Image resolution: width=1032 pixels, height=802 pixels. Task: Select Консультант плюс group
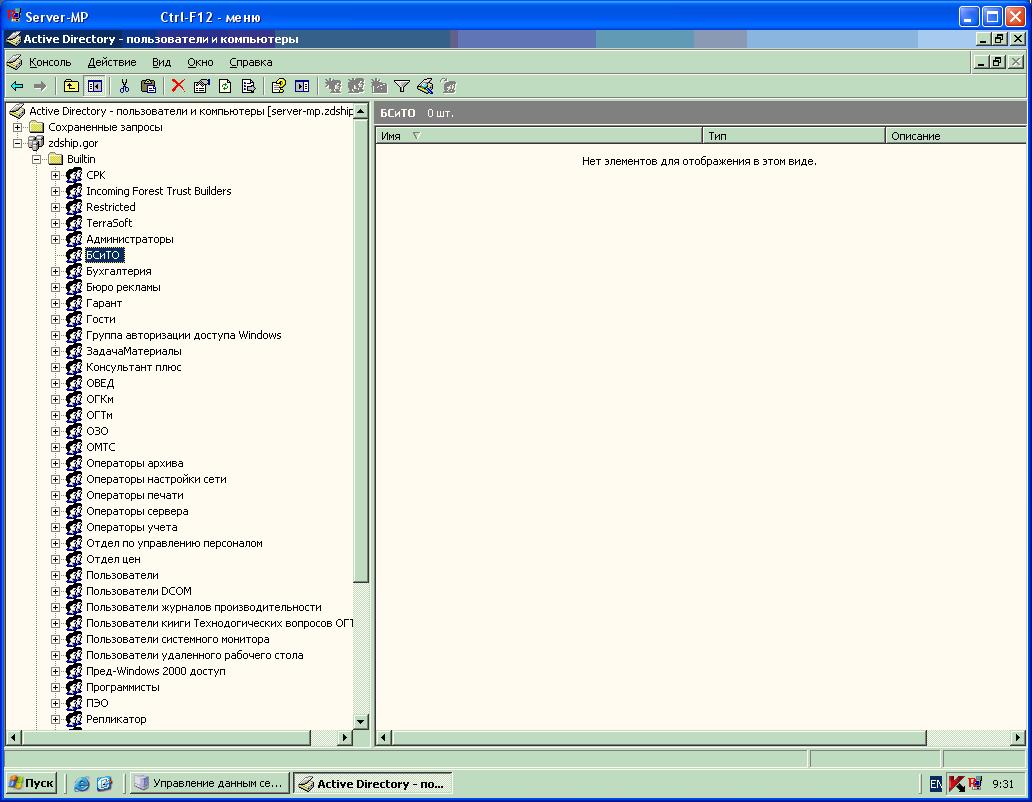point(134,367)
